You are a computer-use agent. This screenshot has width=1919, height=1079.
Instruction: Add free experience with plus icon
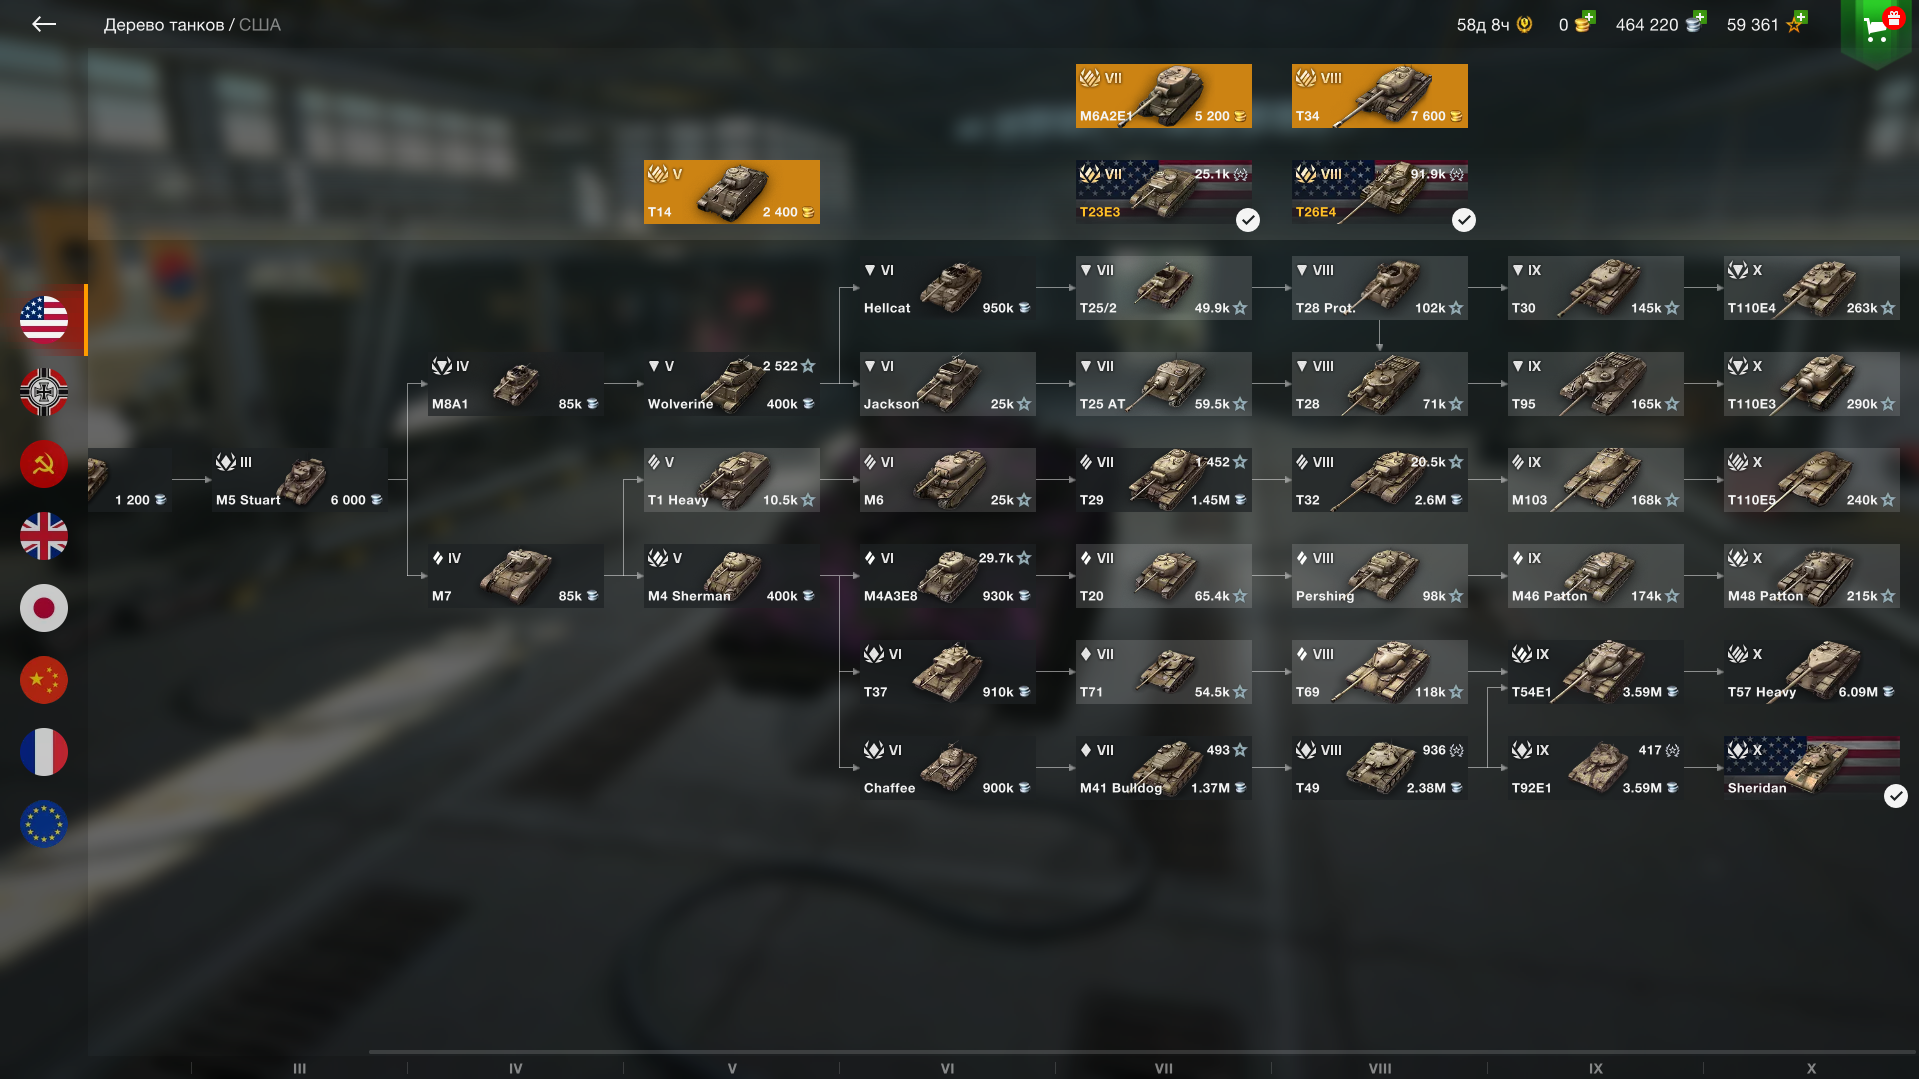(x=1801, y=18)
